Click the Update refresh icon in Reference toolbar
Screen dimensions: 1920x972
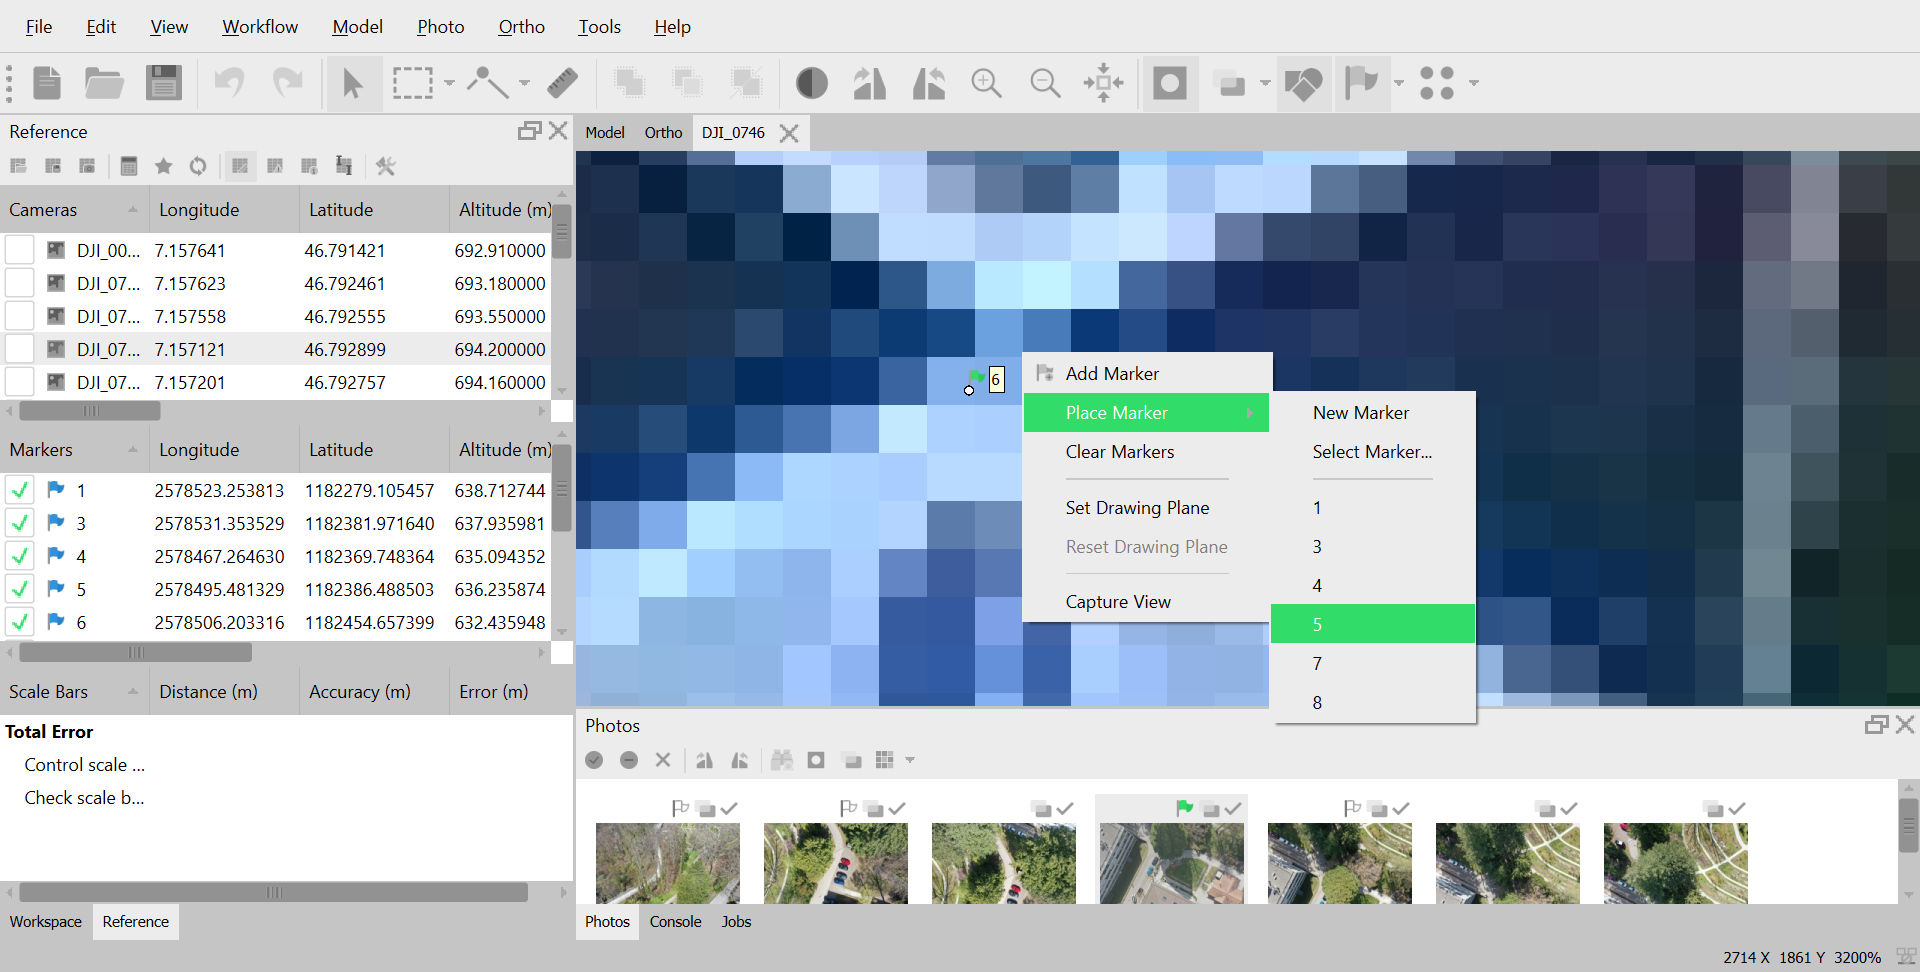point(198,166)
